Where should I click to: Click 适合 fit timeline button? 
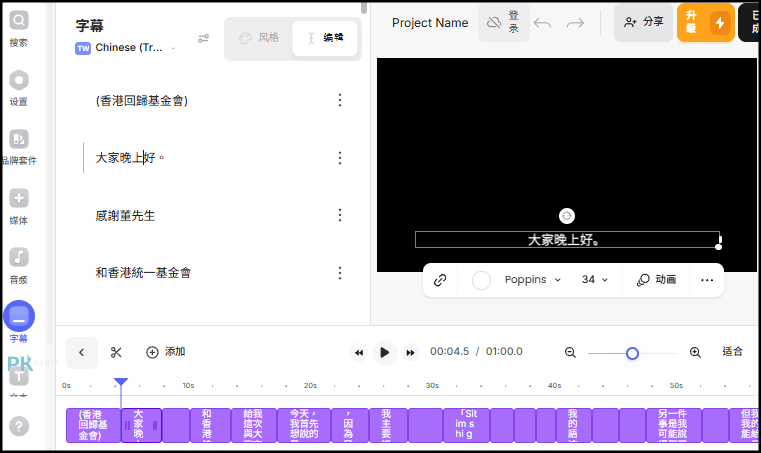click(x=732, y=352)
